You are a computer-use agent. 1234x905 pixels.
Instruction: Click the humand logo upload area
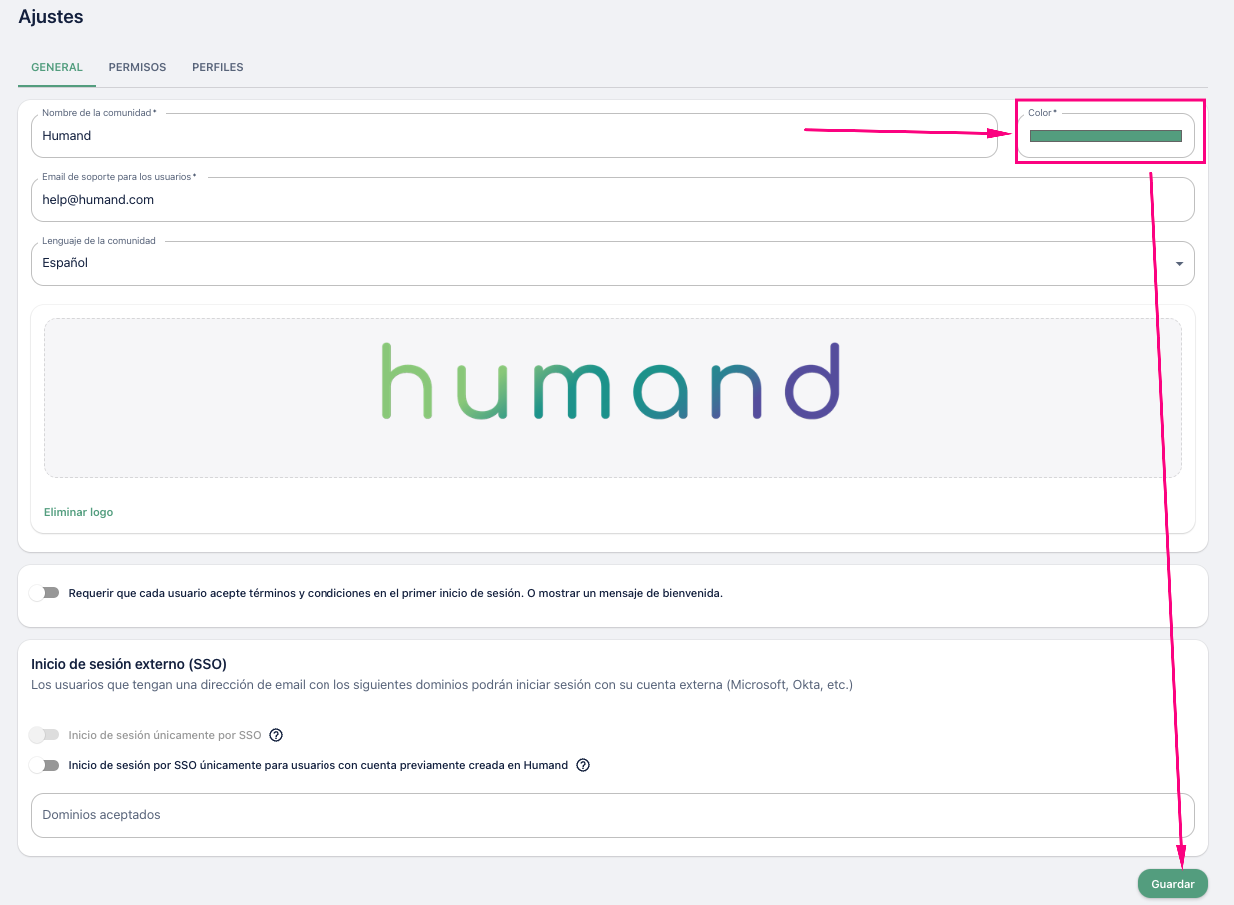coord(613,398)
